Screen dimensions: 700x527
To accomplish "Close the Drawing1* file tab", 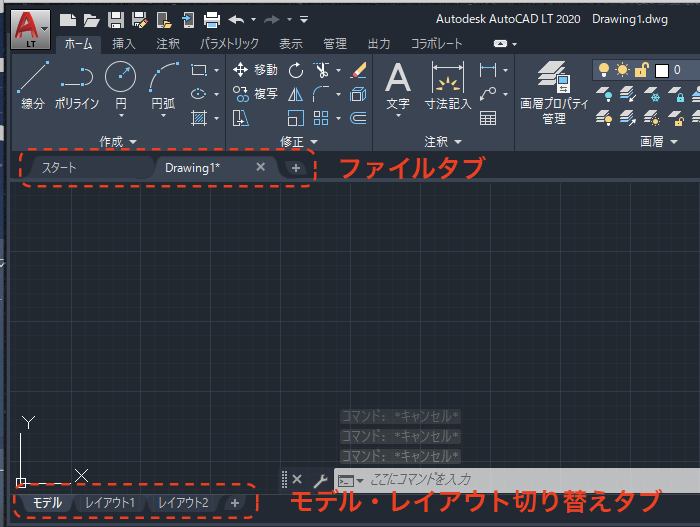I will tap(261, 167).
